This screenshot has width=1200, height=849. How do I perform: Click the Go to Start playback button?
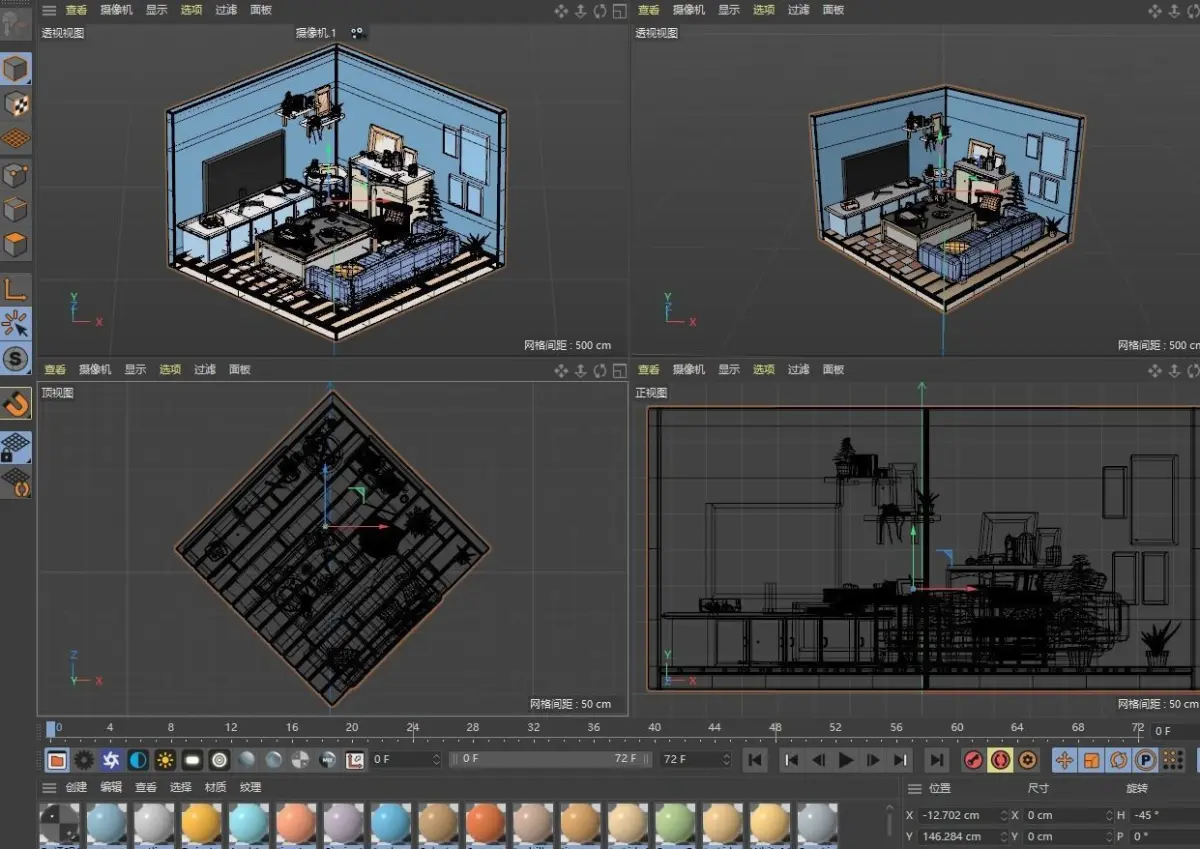tap(755, 760)
